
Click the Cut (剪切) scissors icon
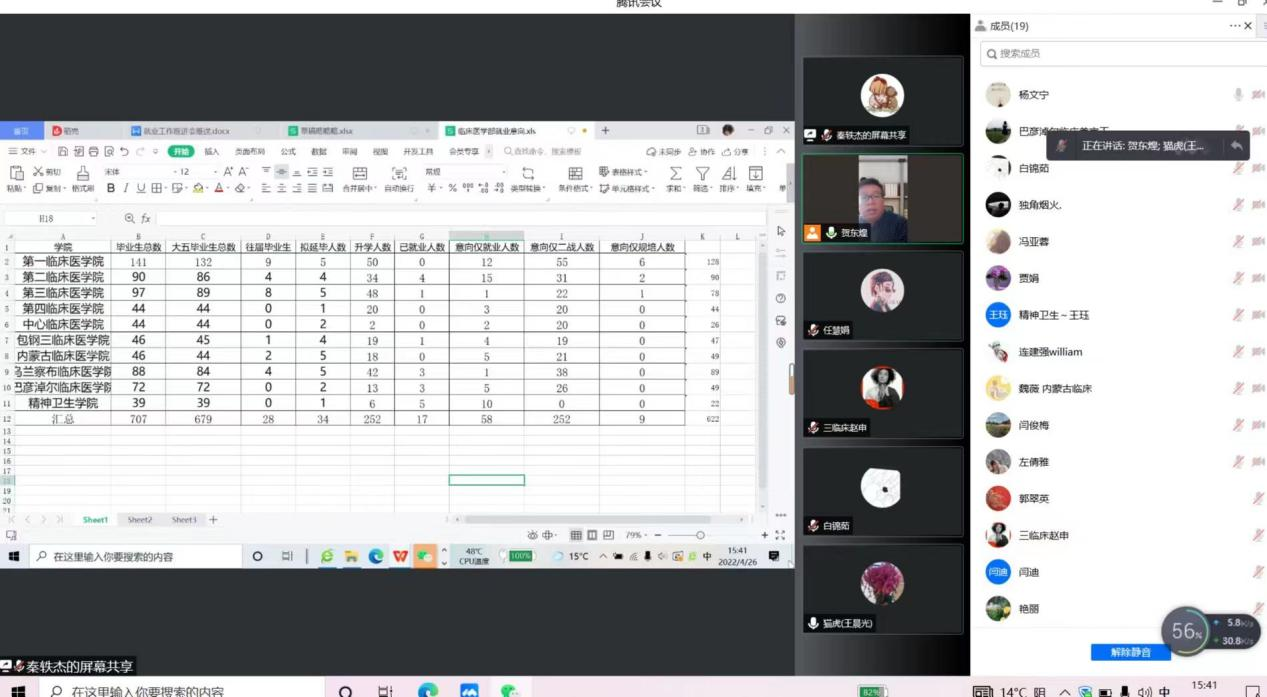pos(39,172)
